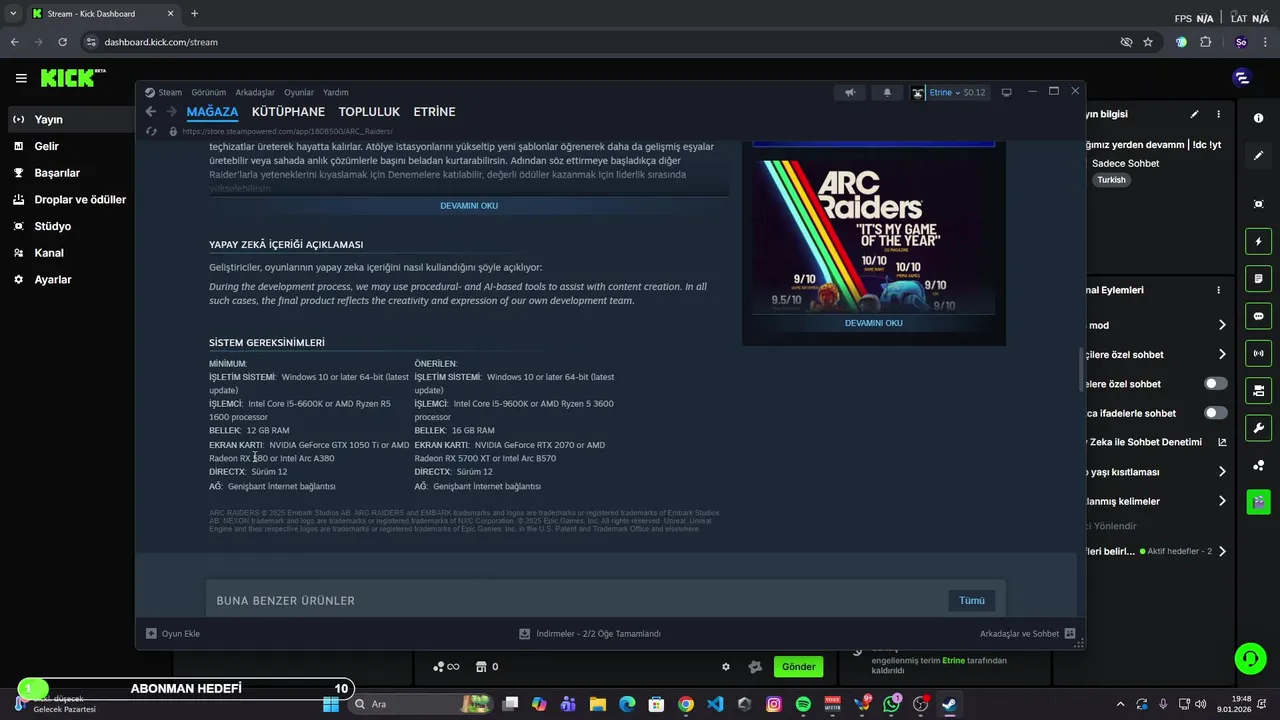Expand Aktif hedefler row chevron
Image resolution: width=1280 pixels, height=720 pixels.
tap(1222, 551)
